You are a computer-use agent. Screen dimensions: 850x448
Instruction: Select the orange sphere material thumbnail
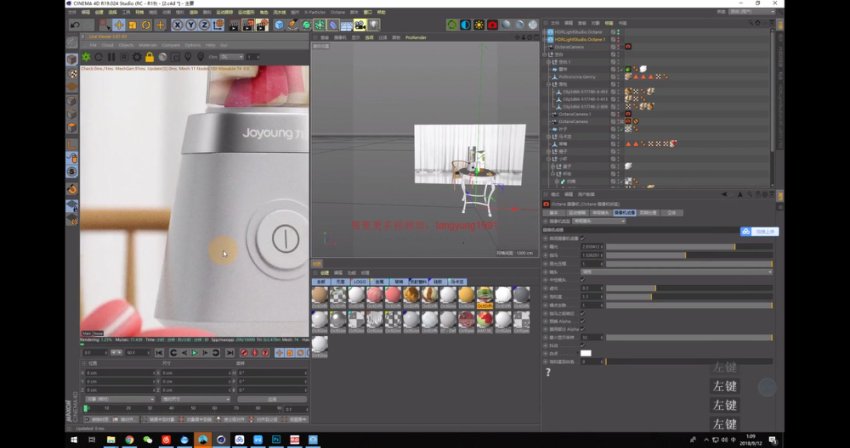tap(464, 295)
